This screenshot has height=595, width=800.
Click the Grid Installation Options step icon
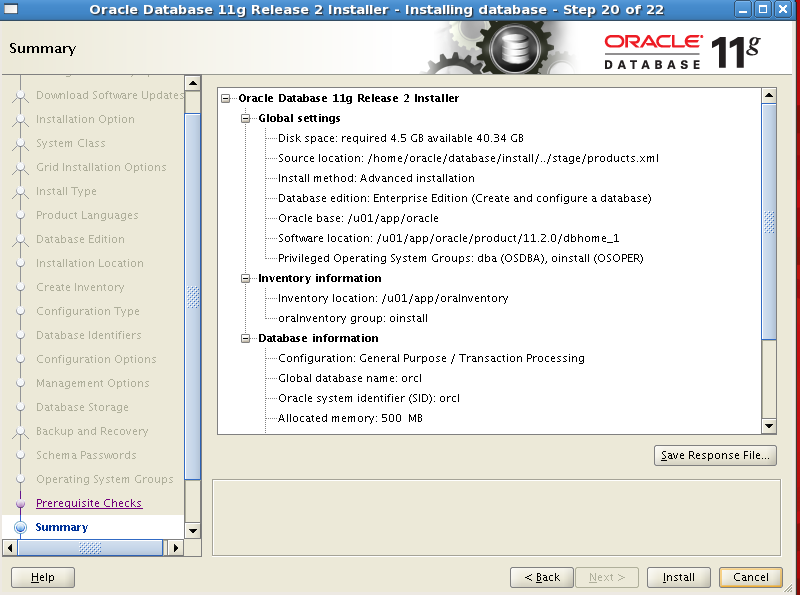point(20,167)
